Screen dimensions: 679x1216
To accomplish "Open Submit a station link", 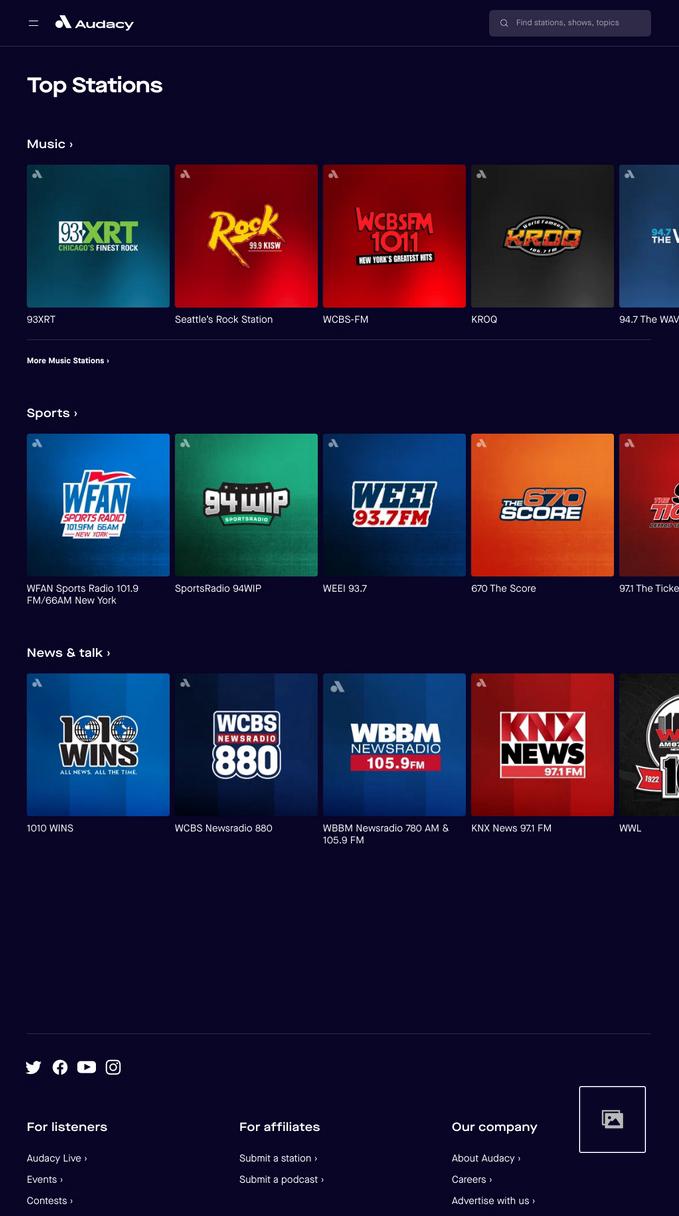I will [x=278, y=1159].
